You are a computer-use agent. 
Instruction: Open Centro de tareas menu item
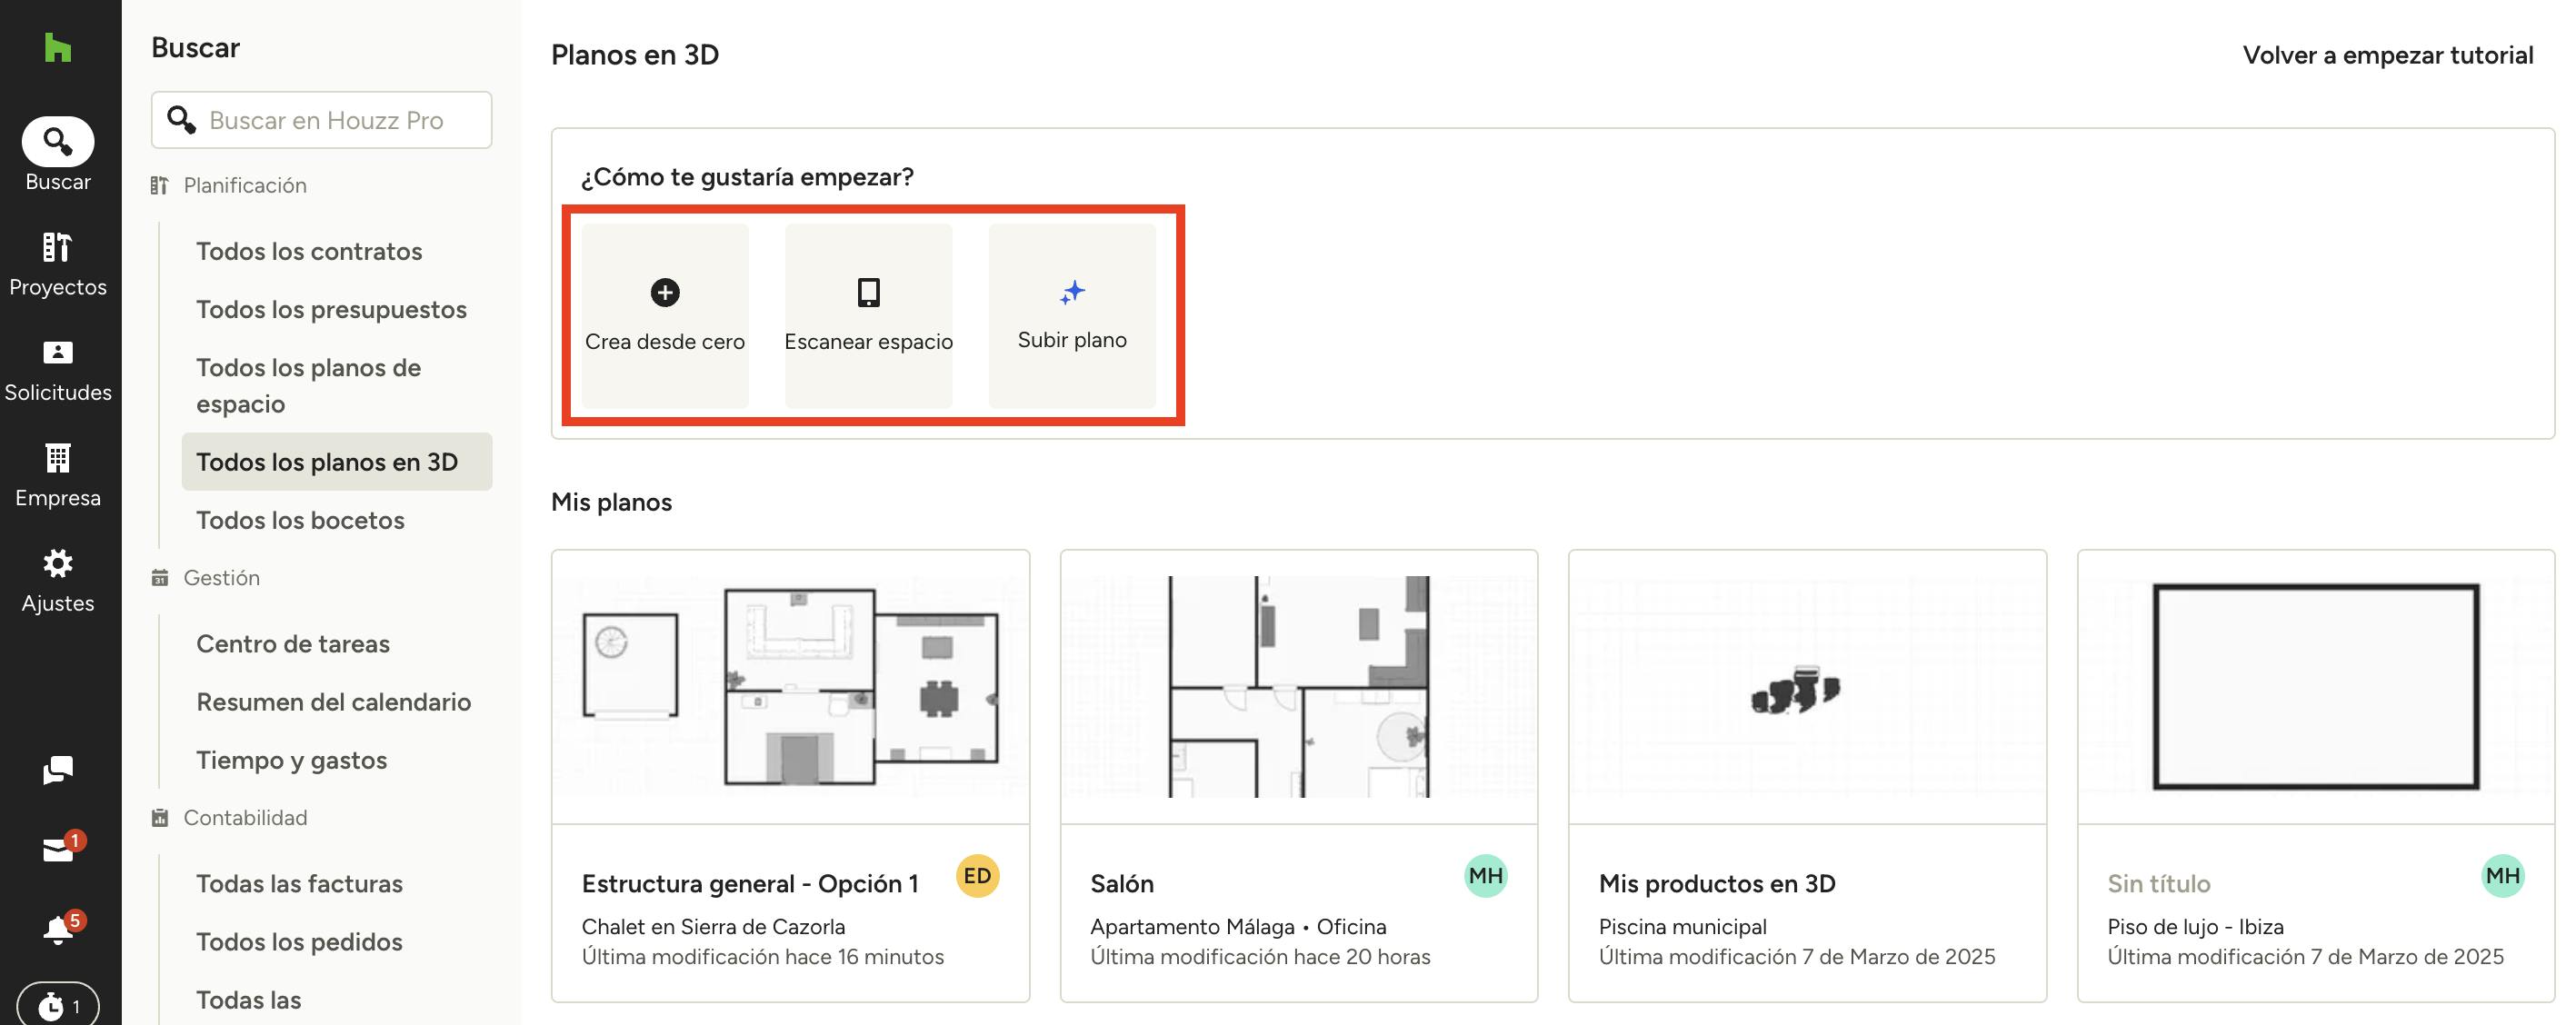click(293, 644)
